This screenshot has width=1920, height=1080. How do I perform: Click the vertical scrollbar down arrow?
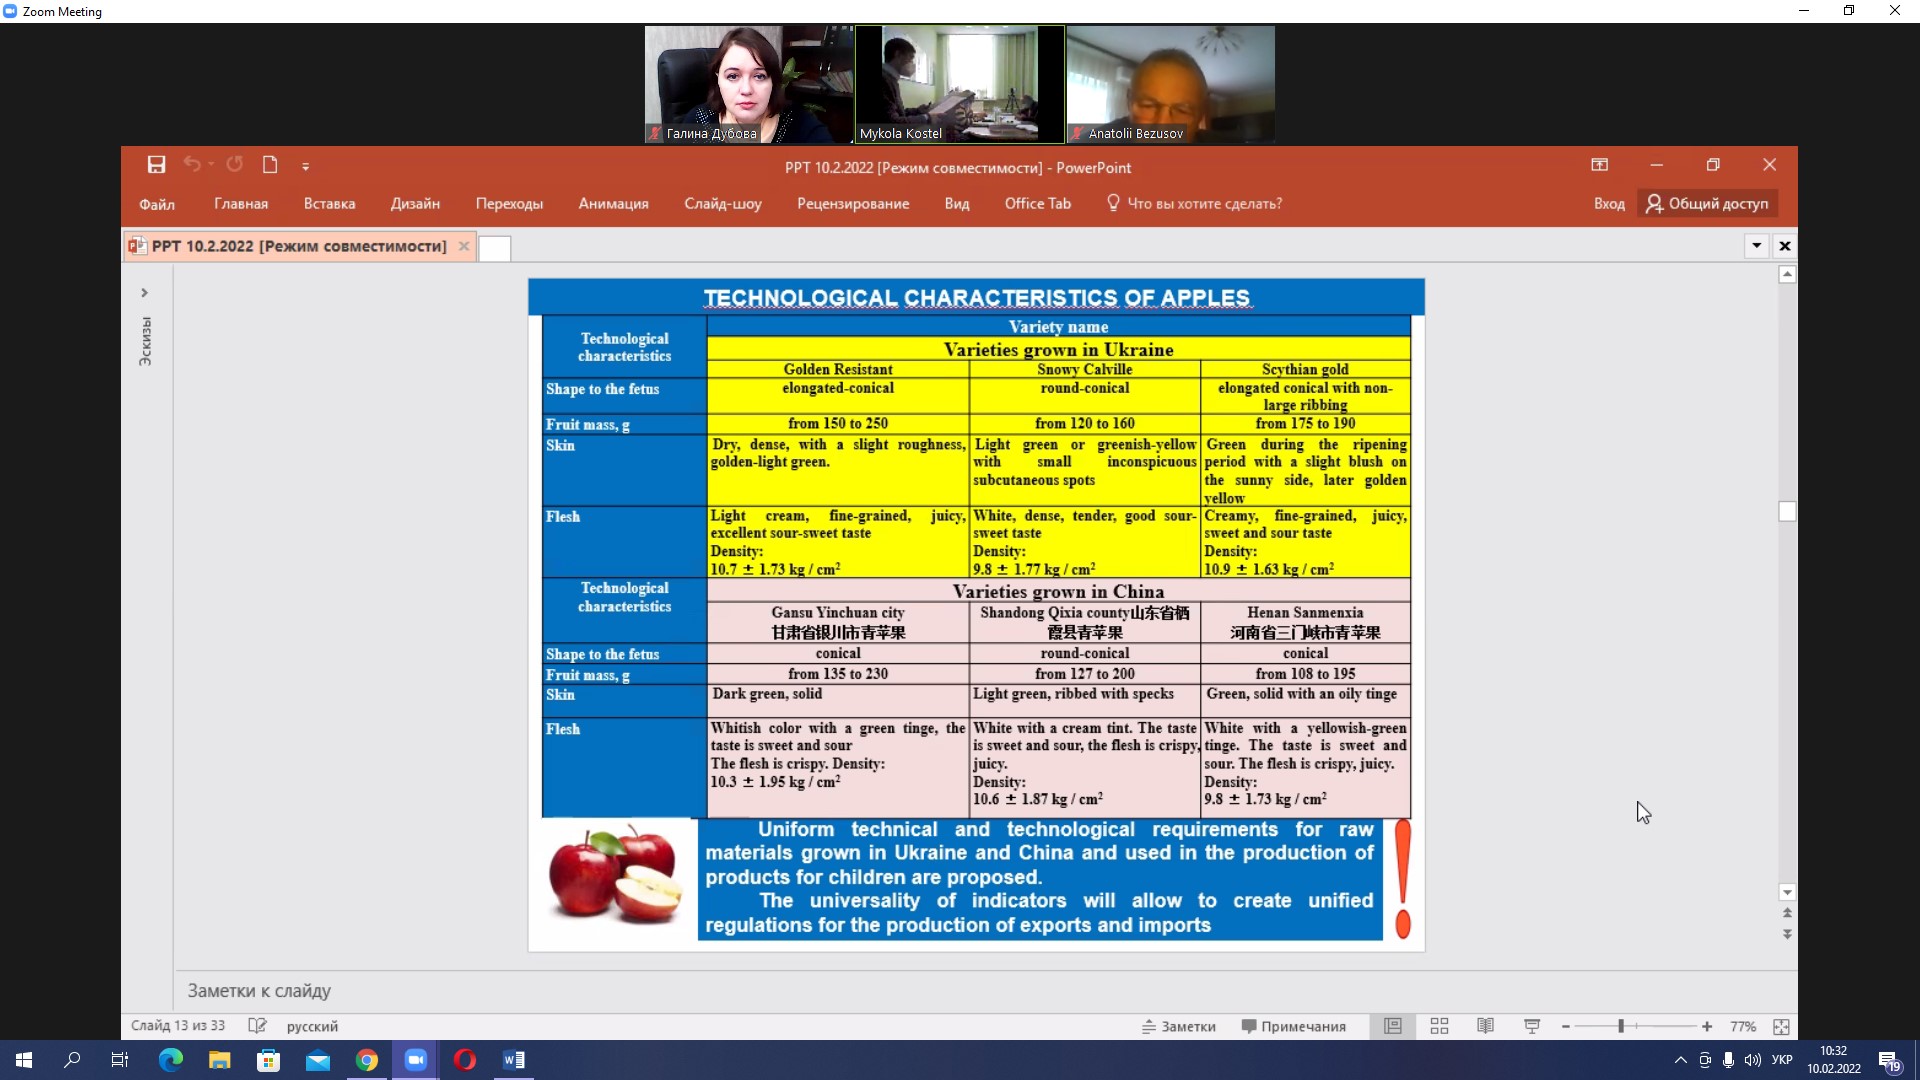pyautogui.click(x=1788, y=893)
